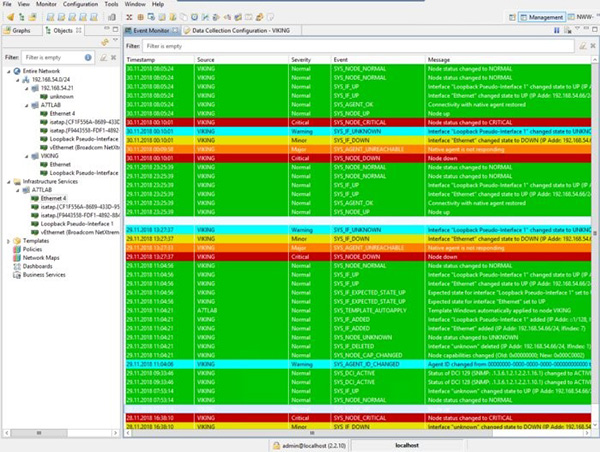Close the Objects panel filter bar
The width and height of the screenshot is (600, 452).
tap(114, 57)
